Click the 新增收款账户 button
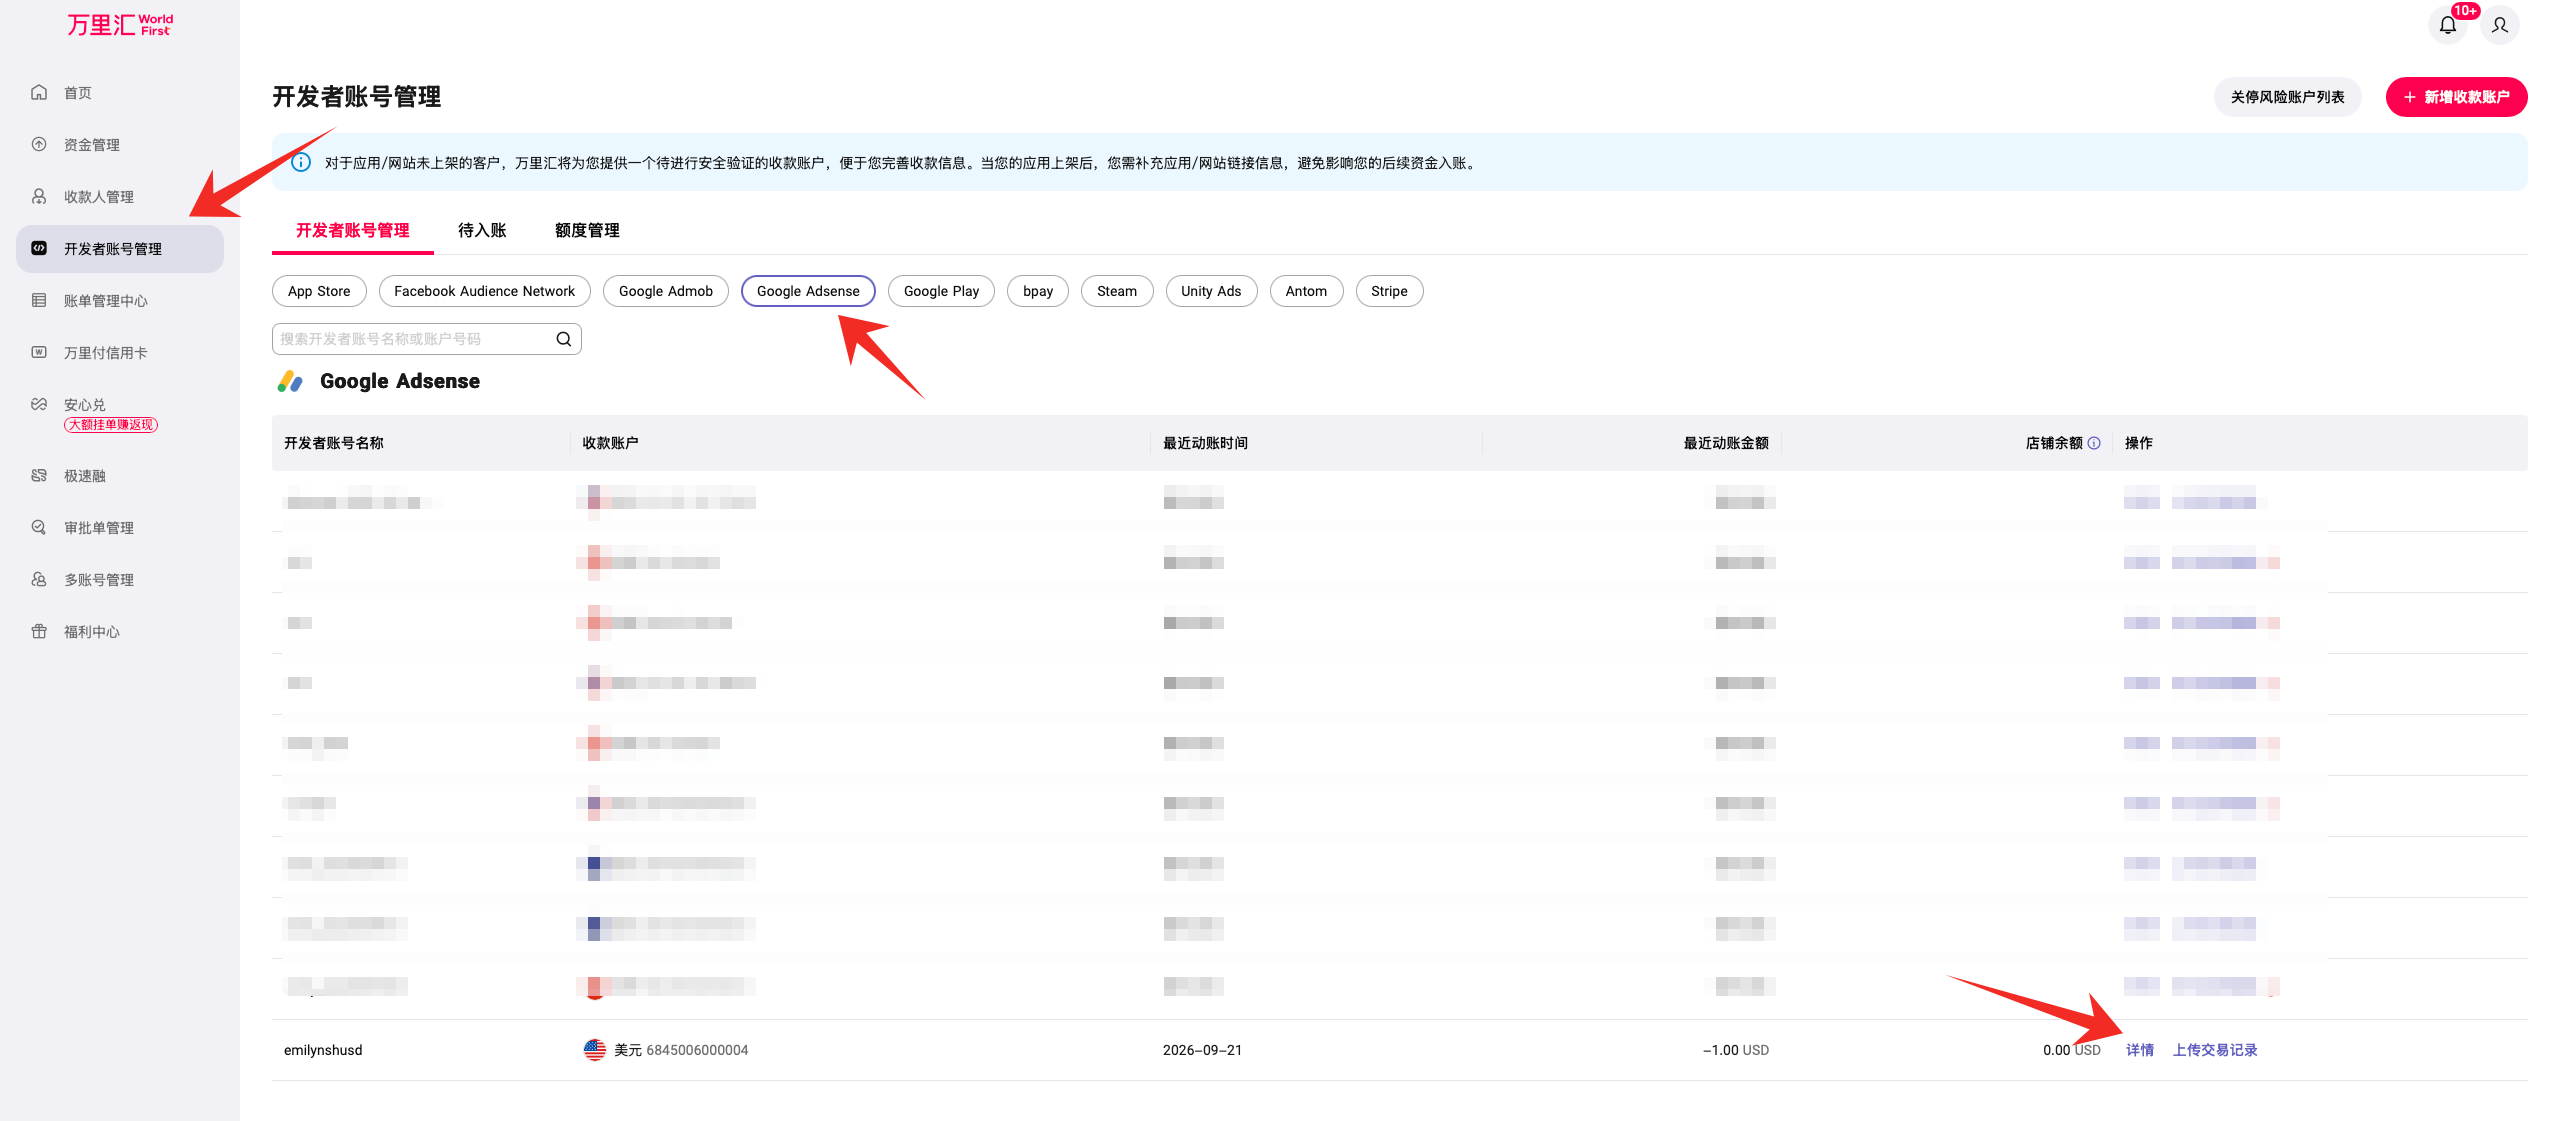 click(2456, 97)
